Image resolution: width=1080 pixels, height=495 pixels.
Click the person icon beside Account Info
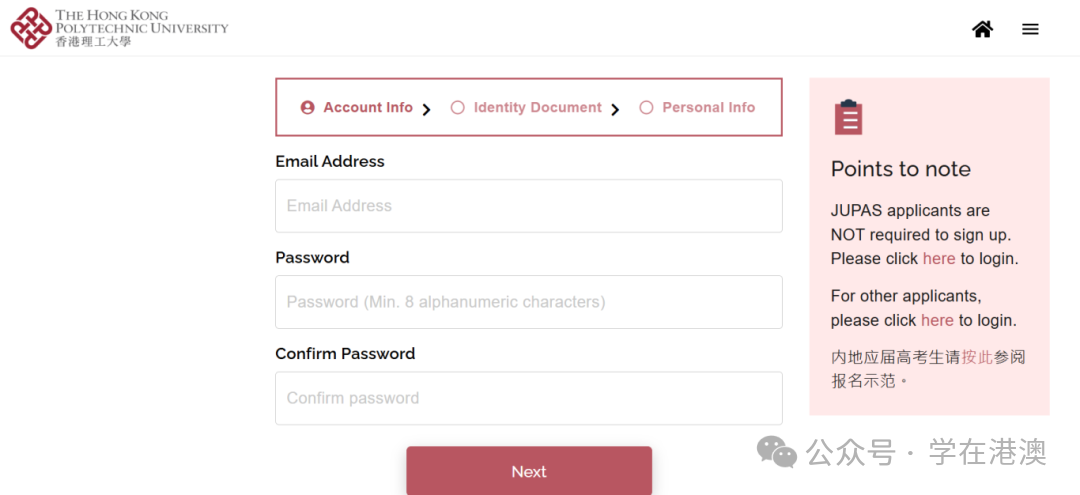tap(308, 108)
